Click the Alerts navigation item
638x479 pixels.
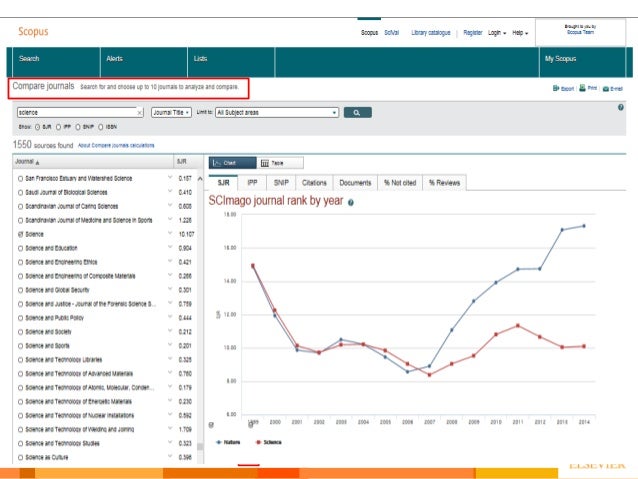116,59
